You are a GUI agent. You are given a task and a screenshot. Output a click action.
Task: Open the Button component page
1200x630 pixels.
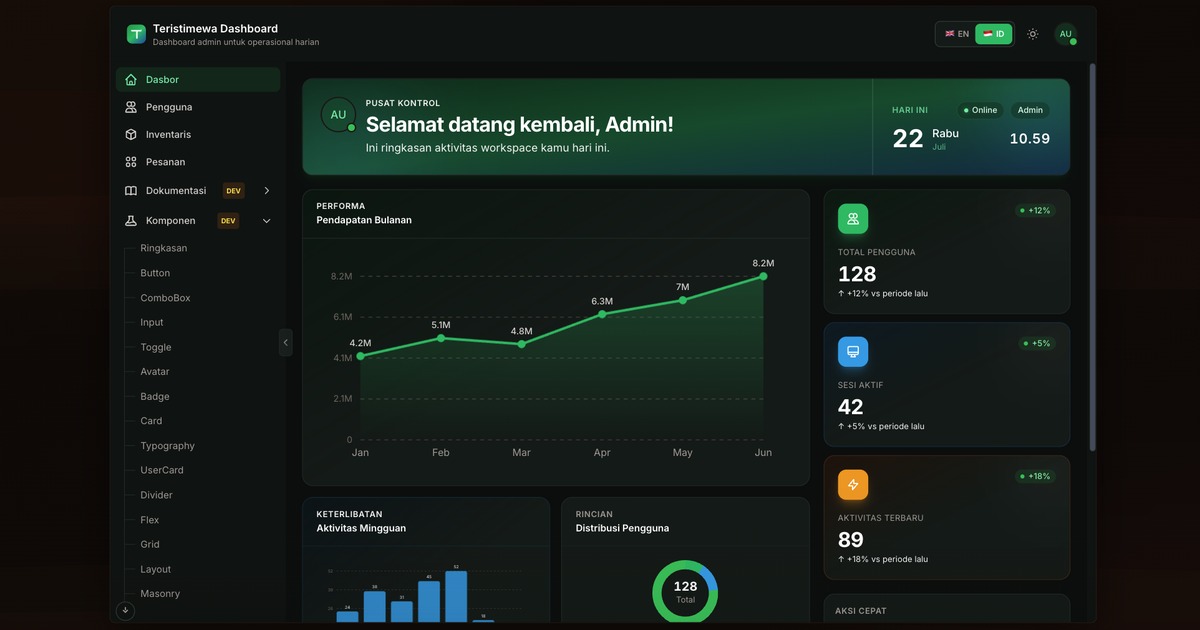pos(155,273)
